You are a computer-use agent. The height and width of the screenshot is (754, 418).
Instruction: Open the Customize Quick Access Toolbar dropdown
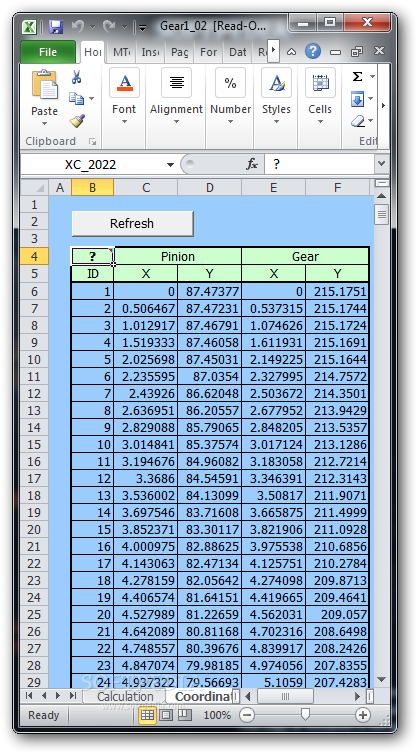point(142,27)
